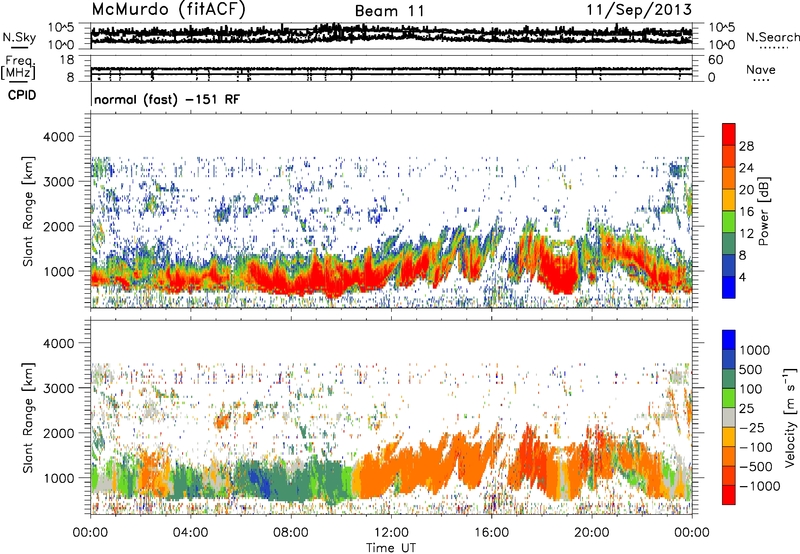Click the 'Beam 11' label
Image resolution: width=800 pixels, height=554 pixels.
390,11
